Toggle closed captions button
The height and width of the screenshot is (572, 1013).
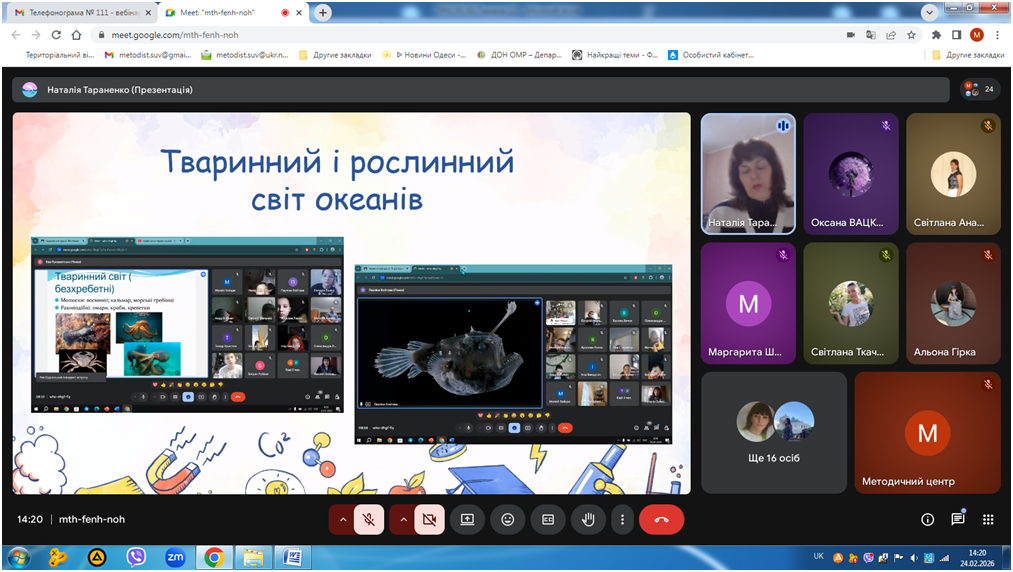(x=548, y=520)
